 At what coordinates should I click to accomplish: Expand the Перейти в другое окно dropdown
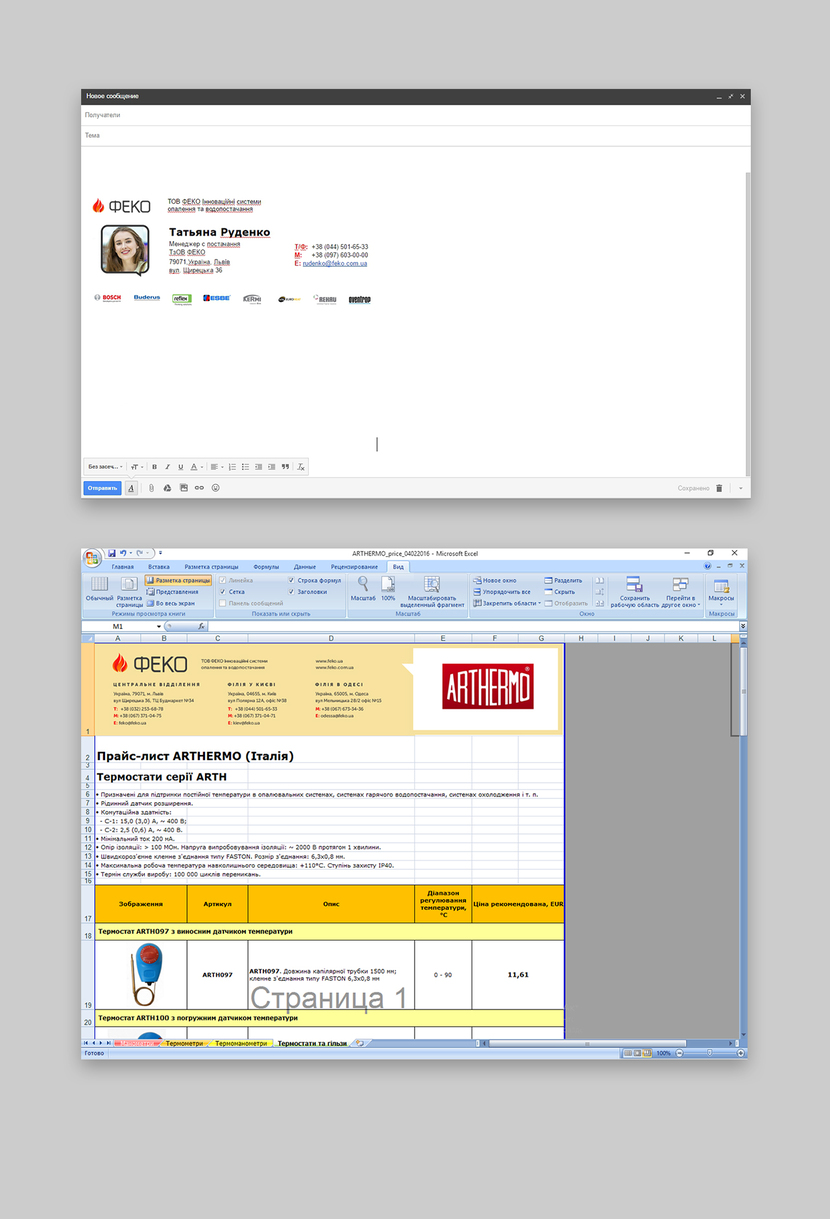tap(680, 591)
